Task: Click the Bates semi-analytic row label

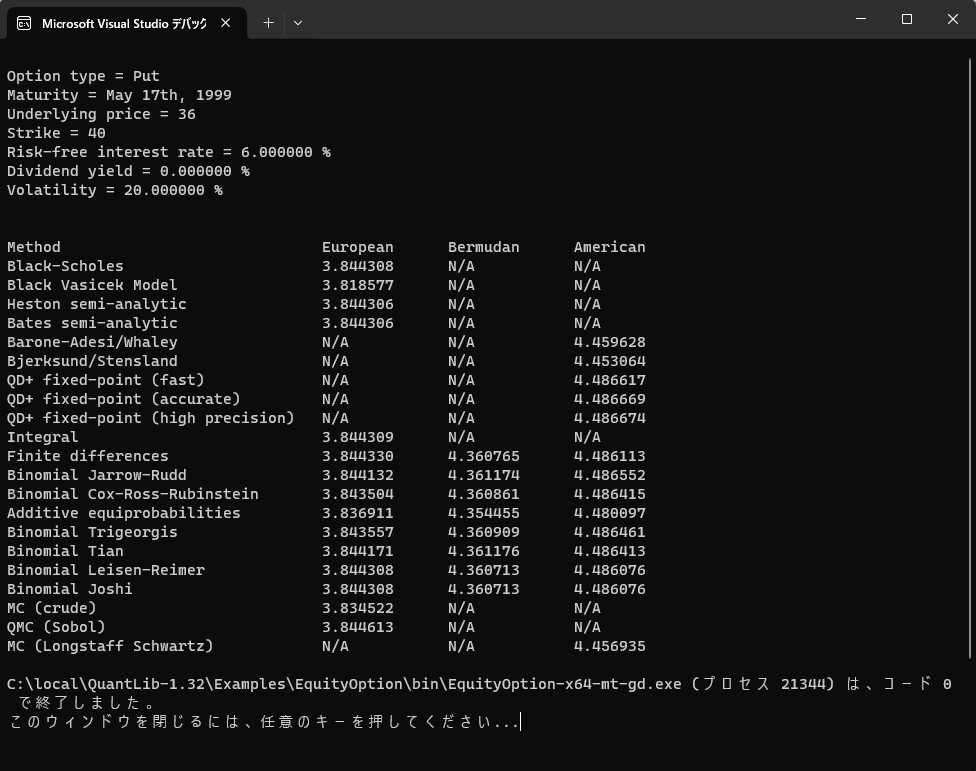Action: 92,323
